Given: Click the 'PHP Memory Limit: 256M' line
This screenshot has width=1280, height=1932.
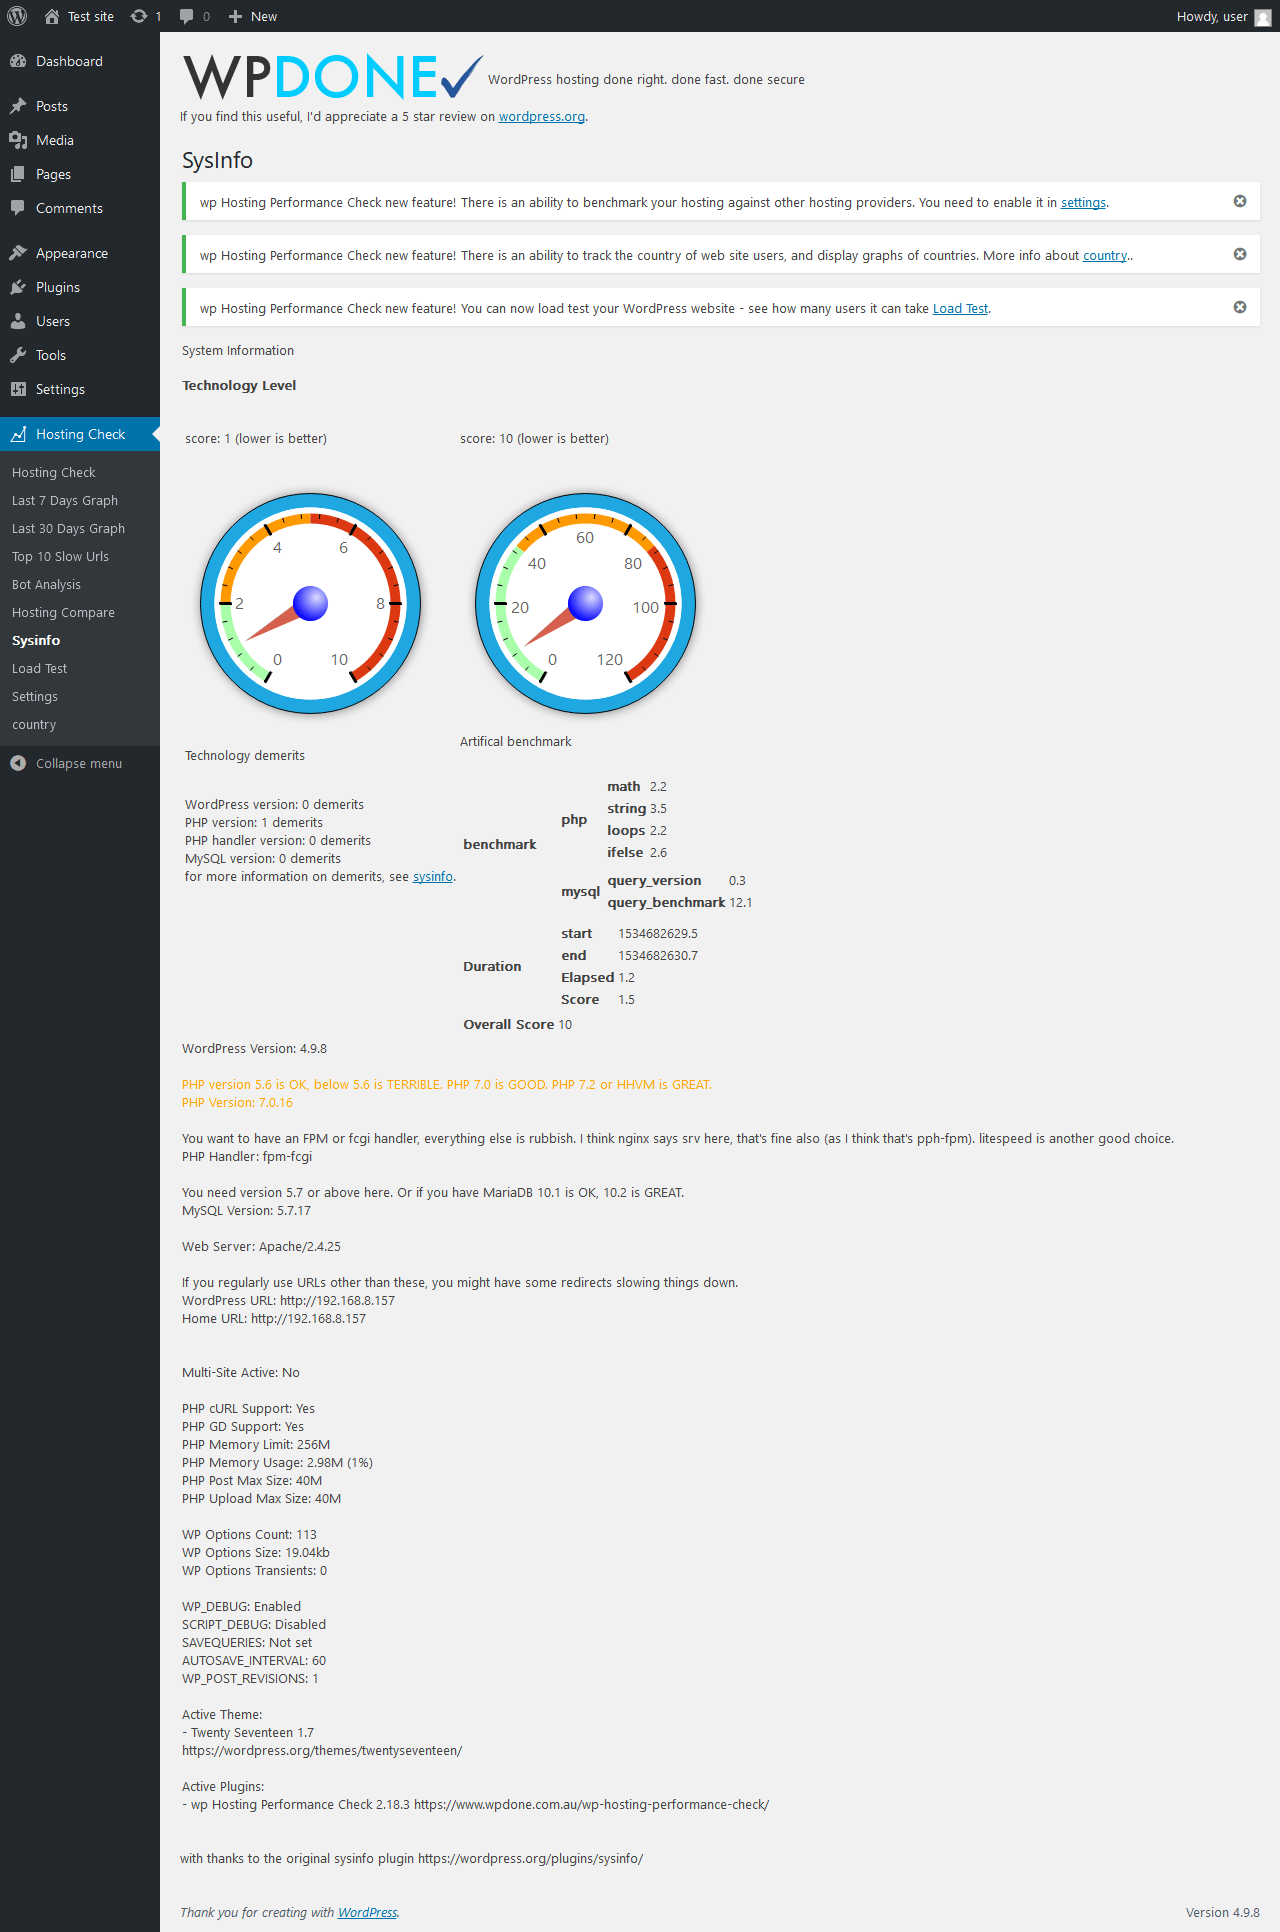Looking at the screenshot, I should (256, 1444).
